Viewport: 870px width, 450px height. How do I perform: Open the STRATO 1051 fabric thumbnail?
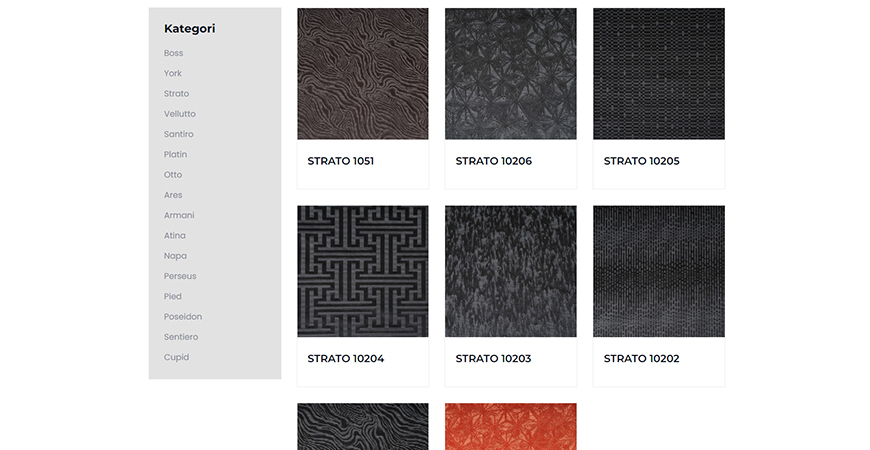point(363,74)
